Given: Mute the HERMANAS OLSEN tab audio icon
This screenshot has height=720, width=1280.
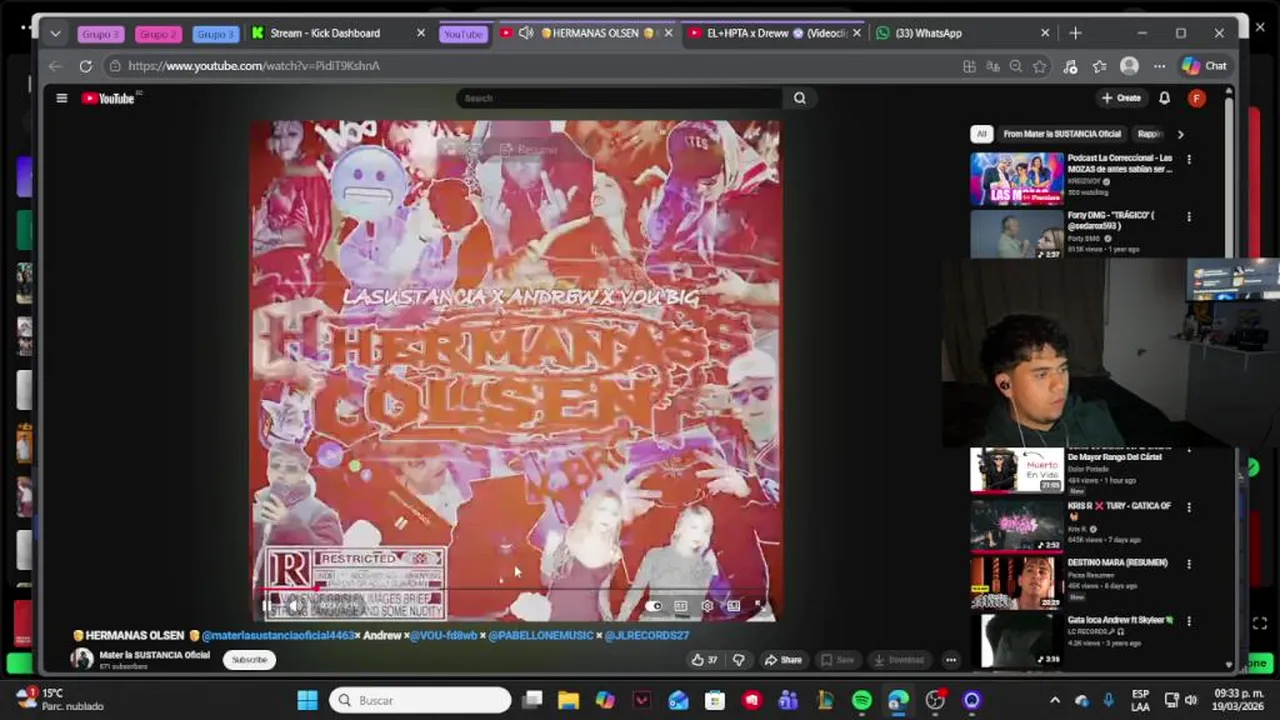Looking at the screenshot, I should pyautogui.click(x=525, y=33).
